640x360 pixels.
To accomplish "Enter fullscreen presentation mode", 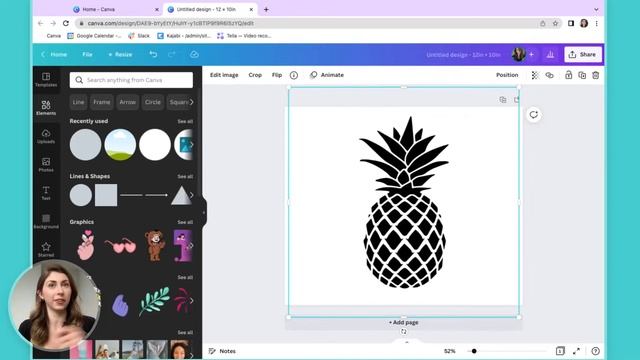I will click(x=576, y=351).
